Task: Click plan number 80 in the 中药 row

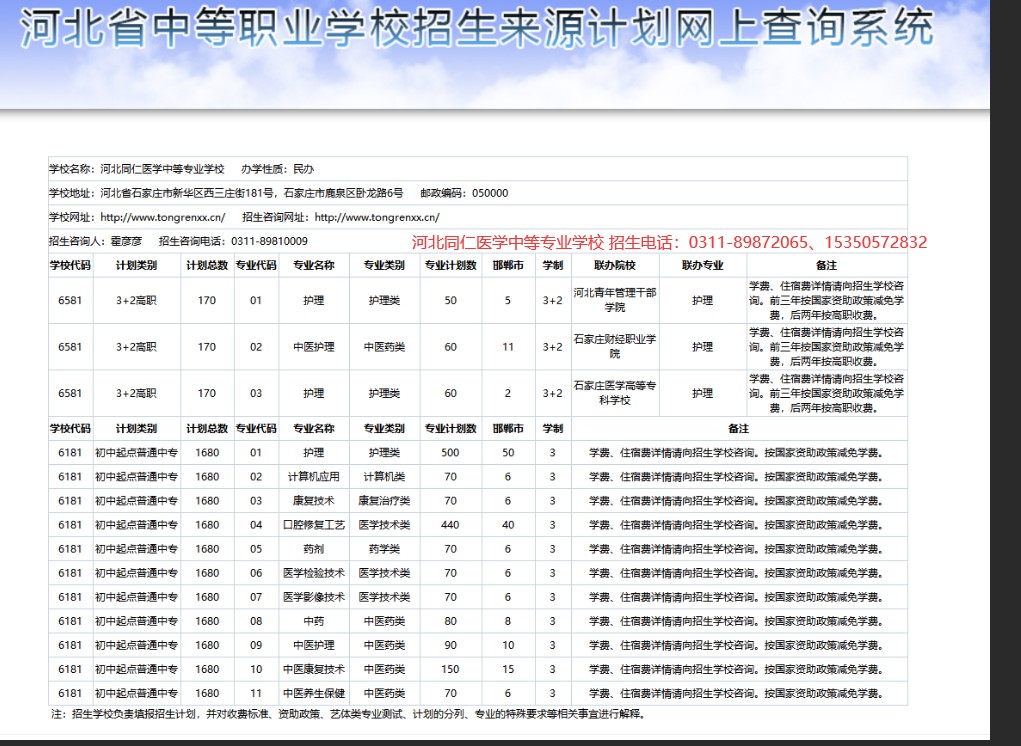Action: click(x=451, y=621)
